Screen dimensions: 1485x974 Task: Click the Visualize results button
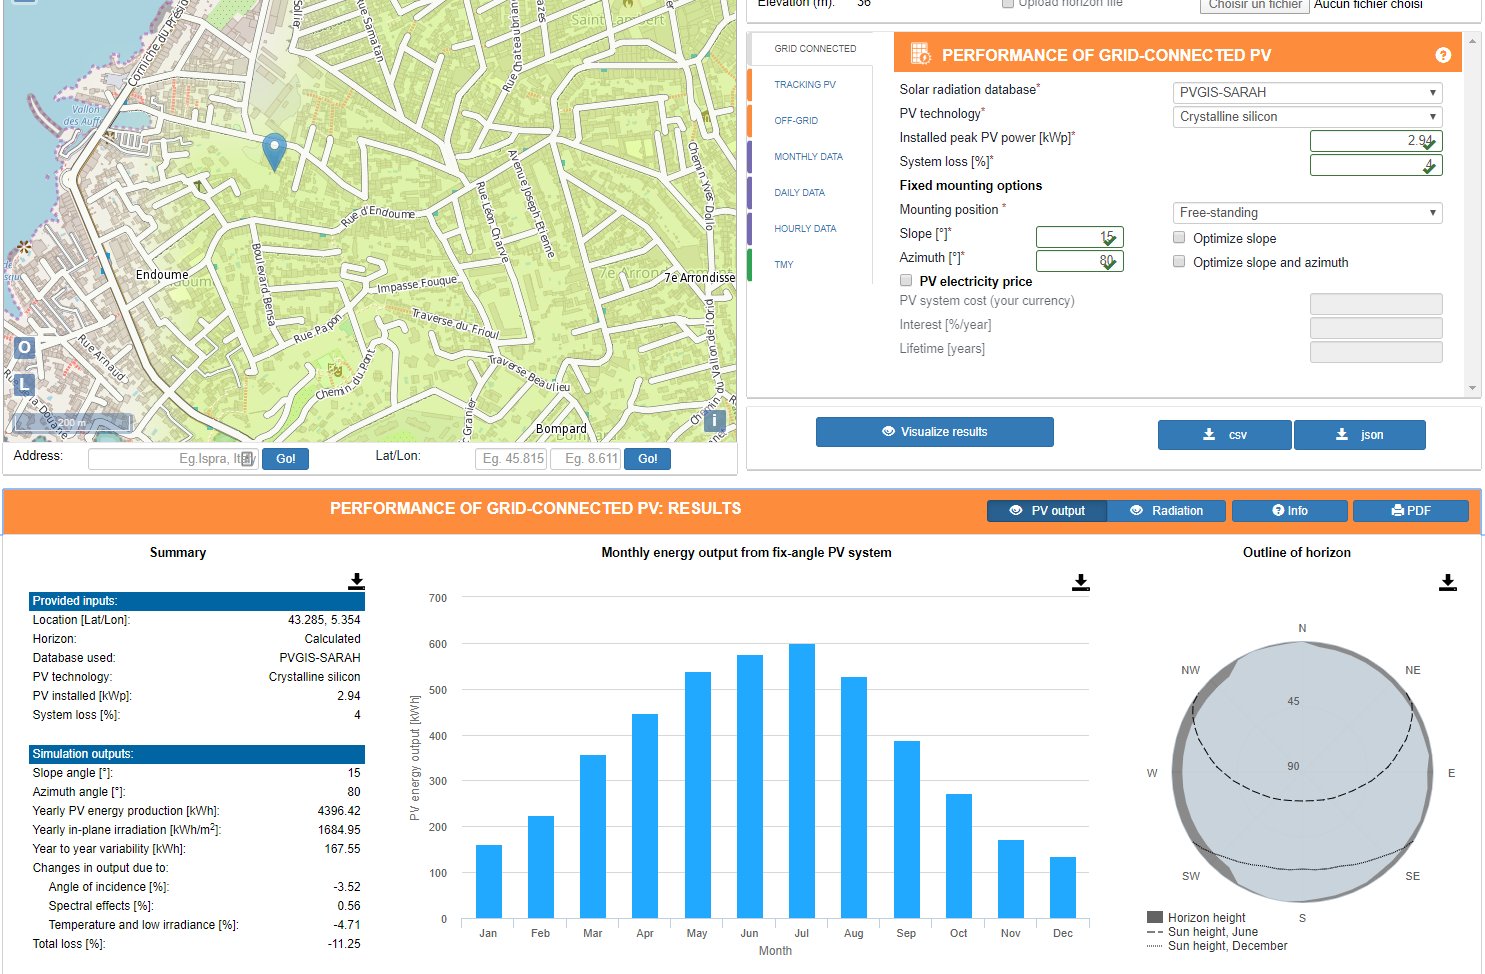pyautogui.click(x=934, y=431)
